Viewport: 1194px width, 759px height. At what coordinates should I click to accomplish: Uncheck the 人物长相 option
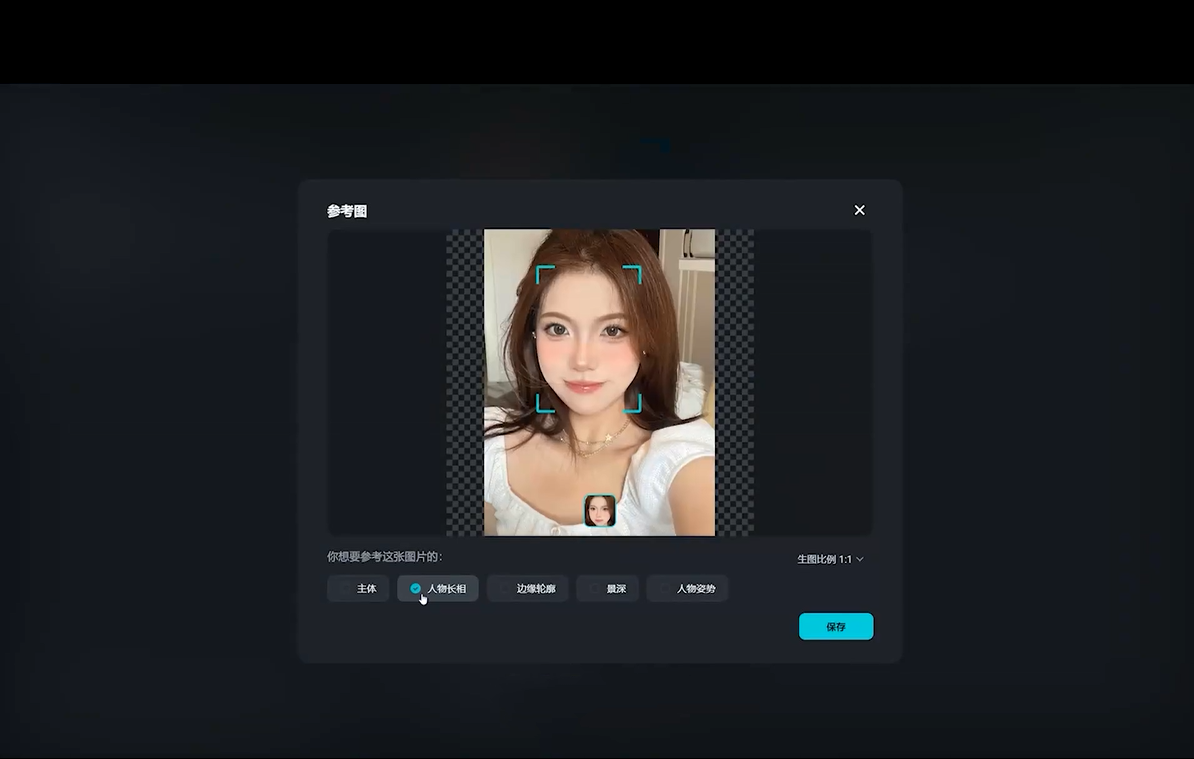438,589
